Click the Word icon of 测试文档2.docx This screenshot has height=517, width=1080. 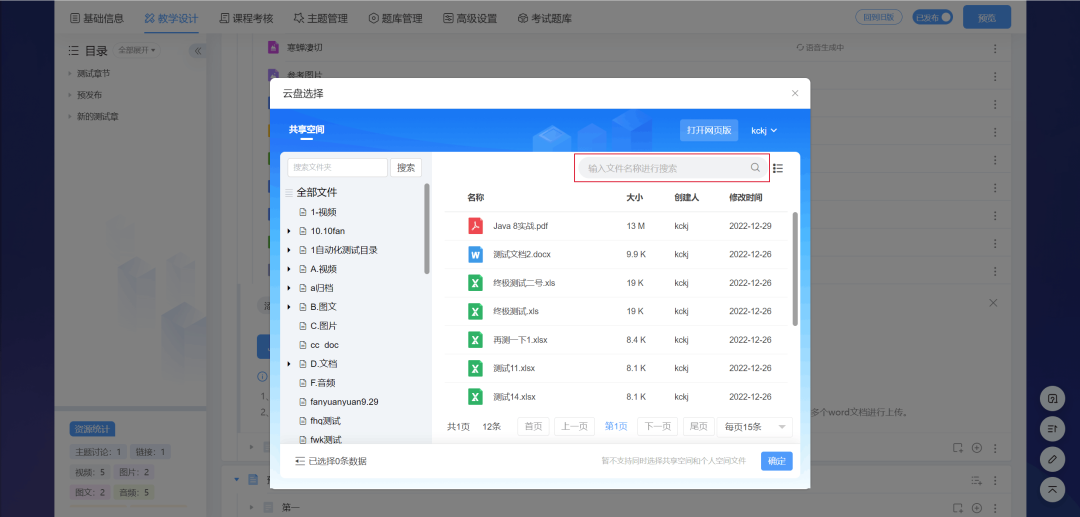click(475, 254)
